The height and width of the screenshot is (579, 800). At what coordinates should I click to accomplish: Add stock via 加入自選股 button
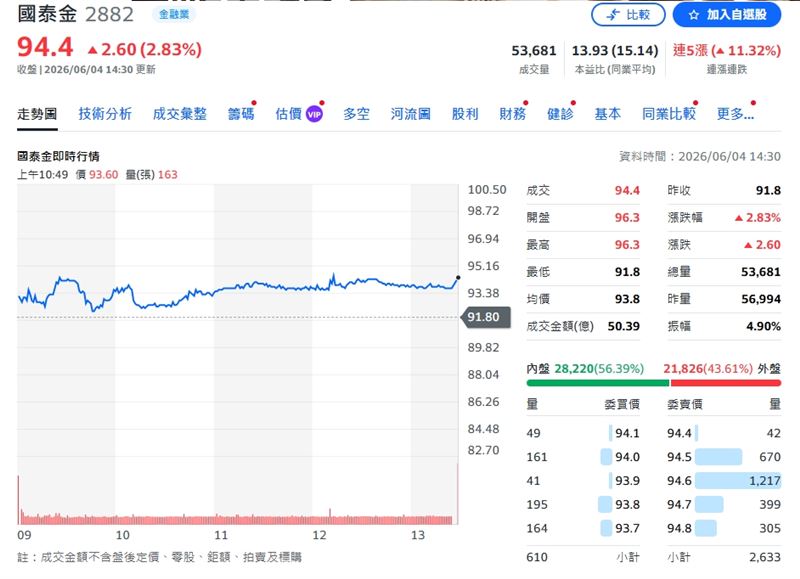(727, 15)
